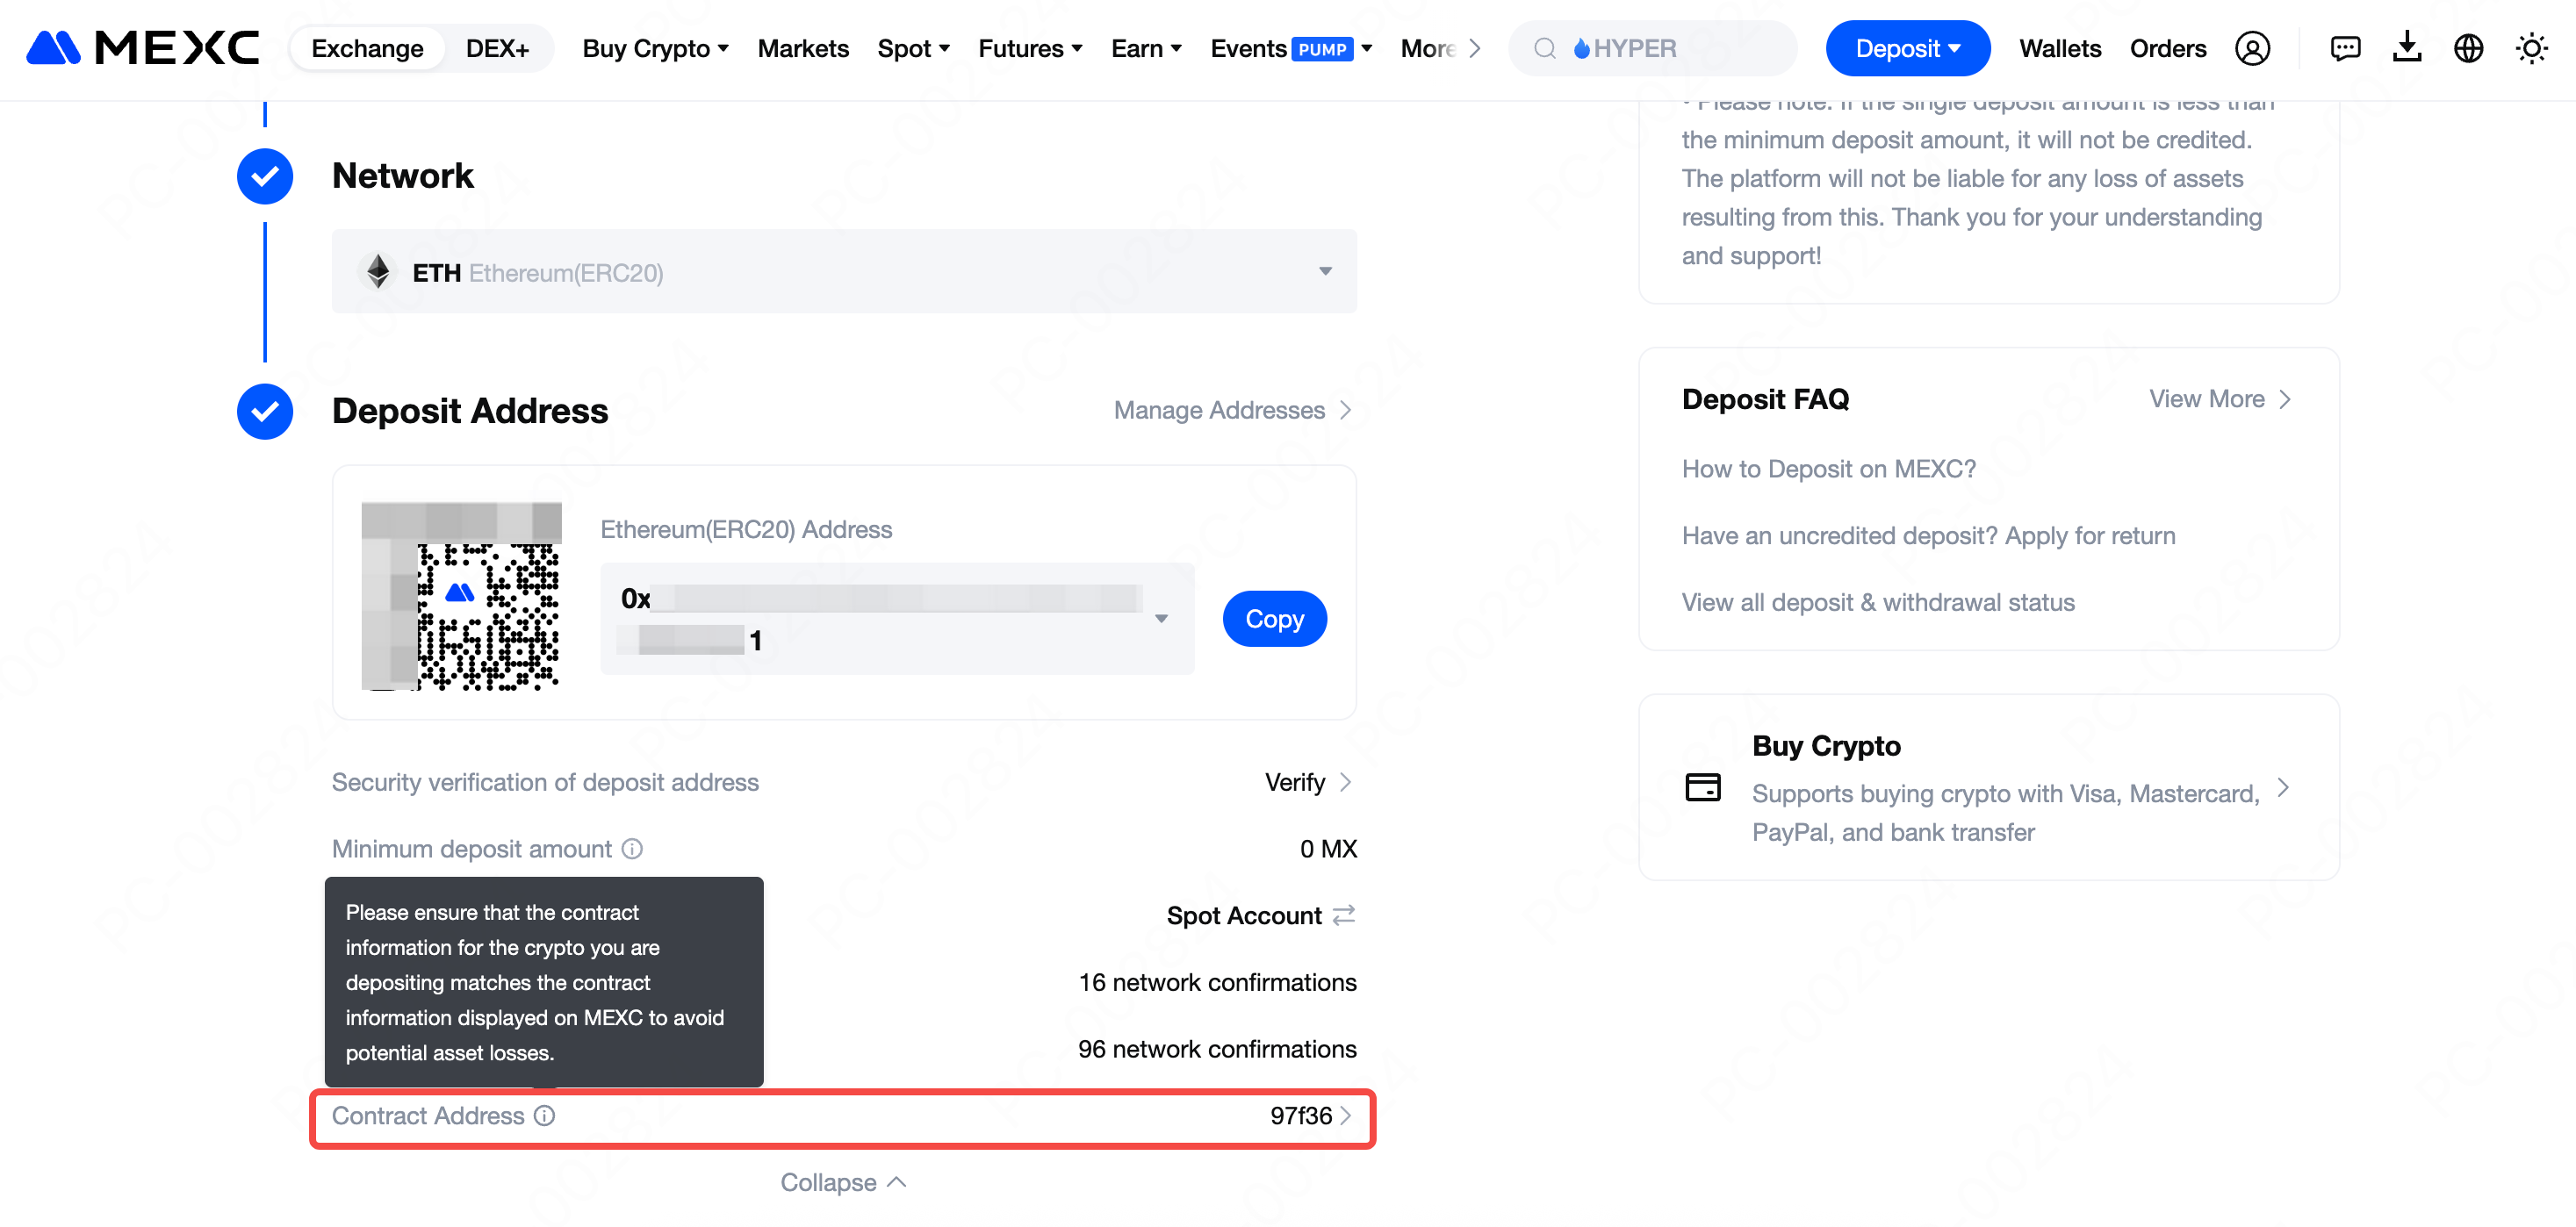Click the Contract Address info icon
2576x1227 pixels.
click(544, 1115)
